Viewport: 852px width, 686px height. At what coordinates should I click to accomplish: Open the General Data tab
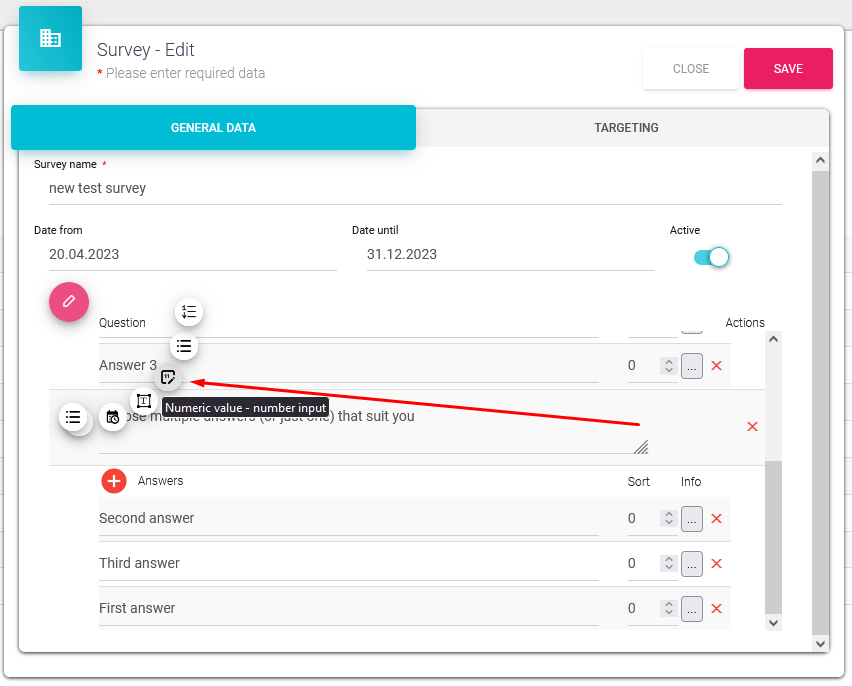click(213, 128)
